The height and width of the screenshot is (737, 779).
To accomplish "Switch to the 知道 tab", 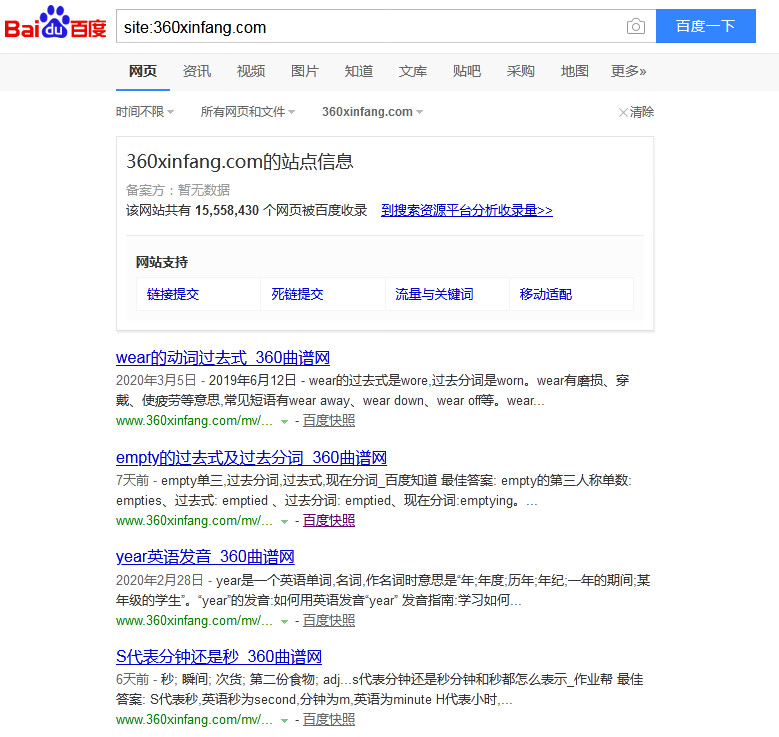I will [359, 72].
